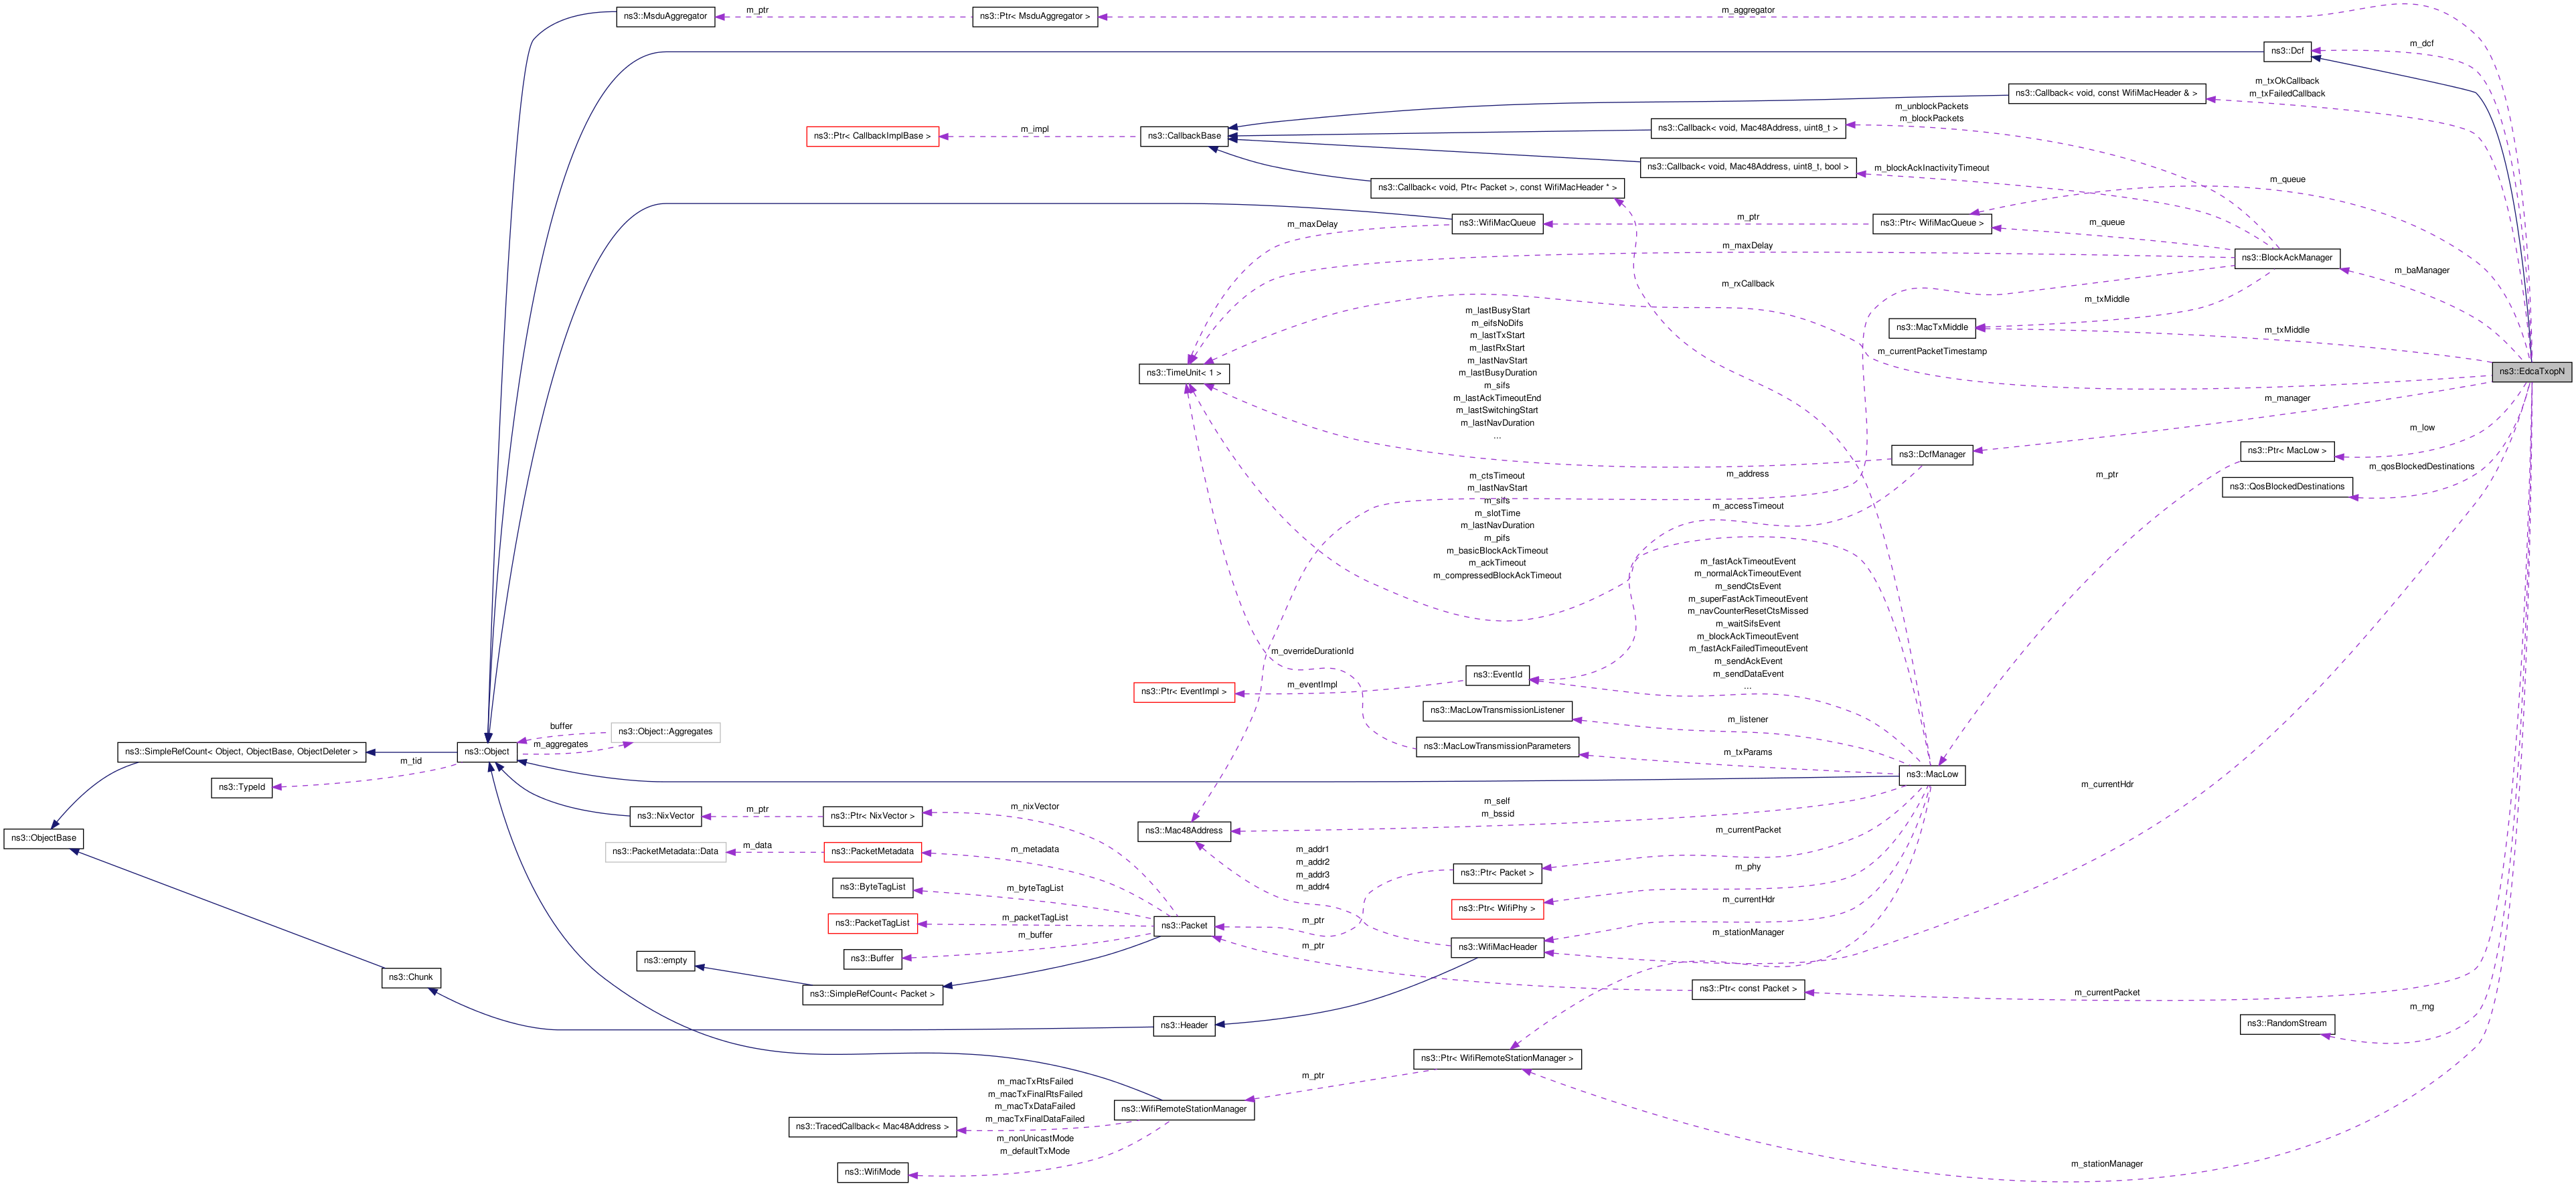Open the red ns3::PacketMetadata node

click(872, 852)
